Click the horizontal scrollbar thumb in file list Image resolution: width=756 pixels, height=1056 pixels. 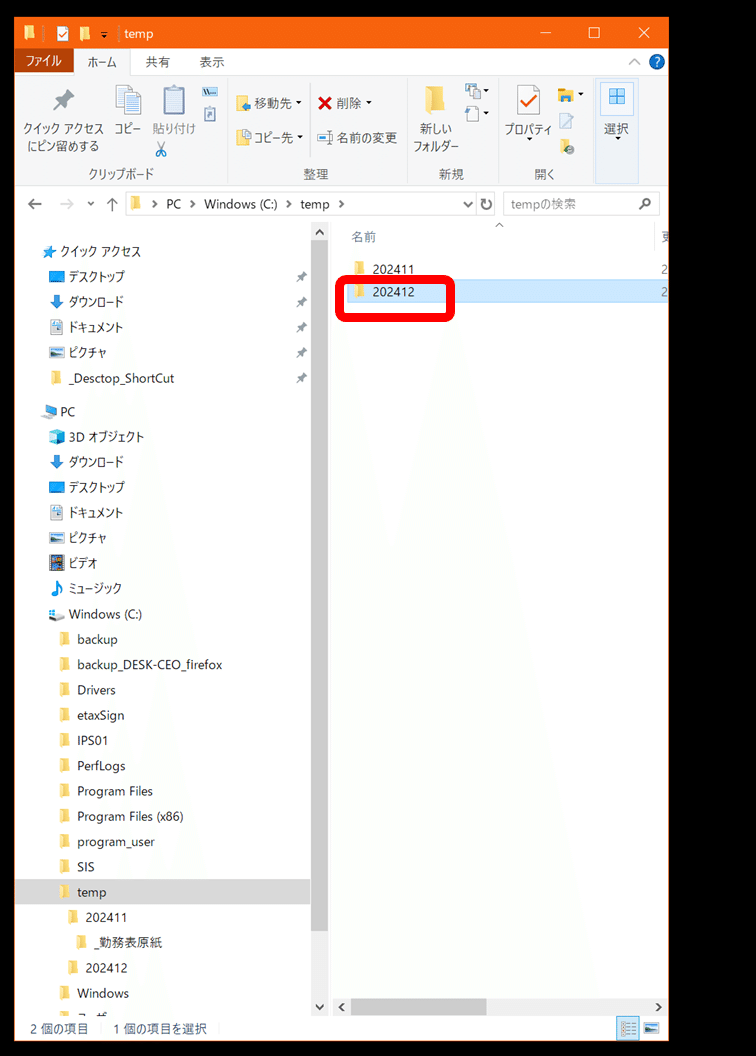click(418, 1008)
